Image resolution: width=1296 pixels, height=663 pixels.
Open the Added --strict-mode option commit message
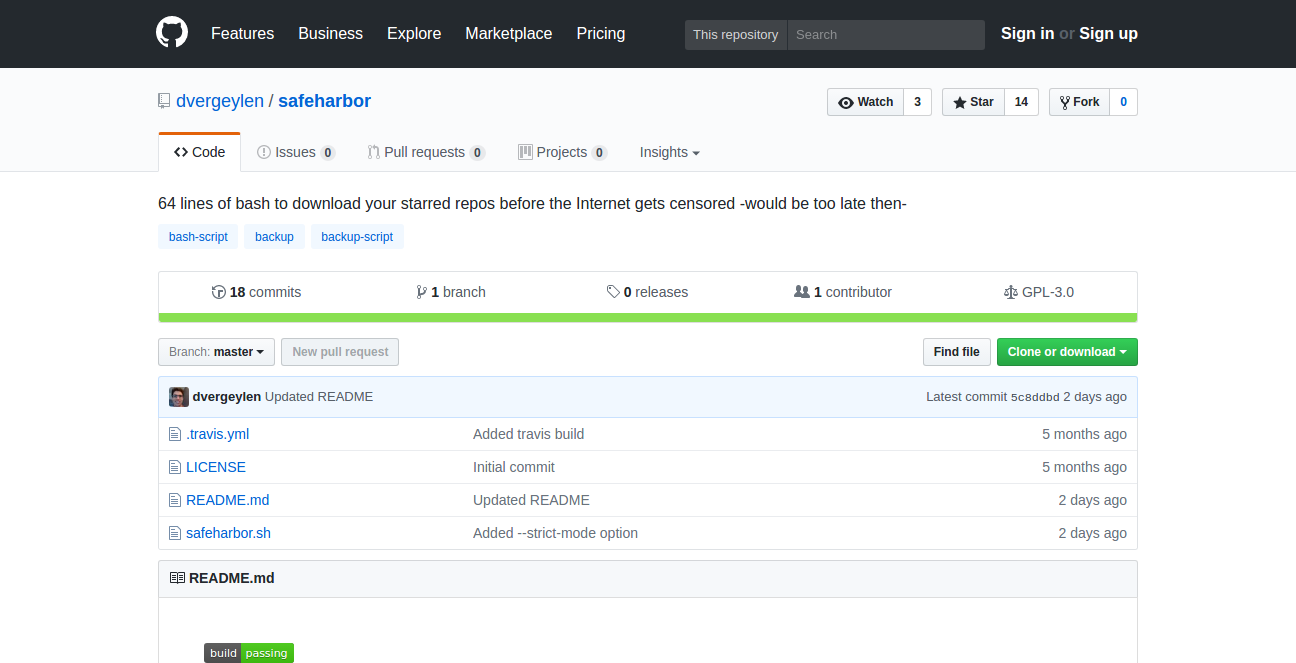pos(555,533)
